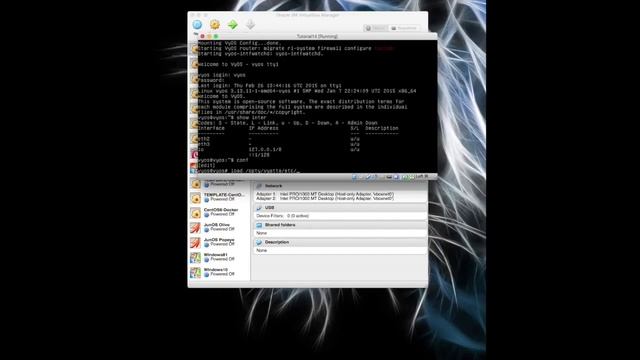Select the JunOS Olive VM name
The height and width of the screenshot is (360, 640).
coord(217,225)
